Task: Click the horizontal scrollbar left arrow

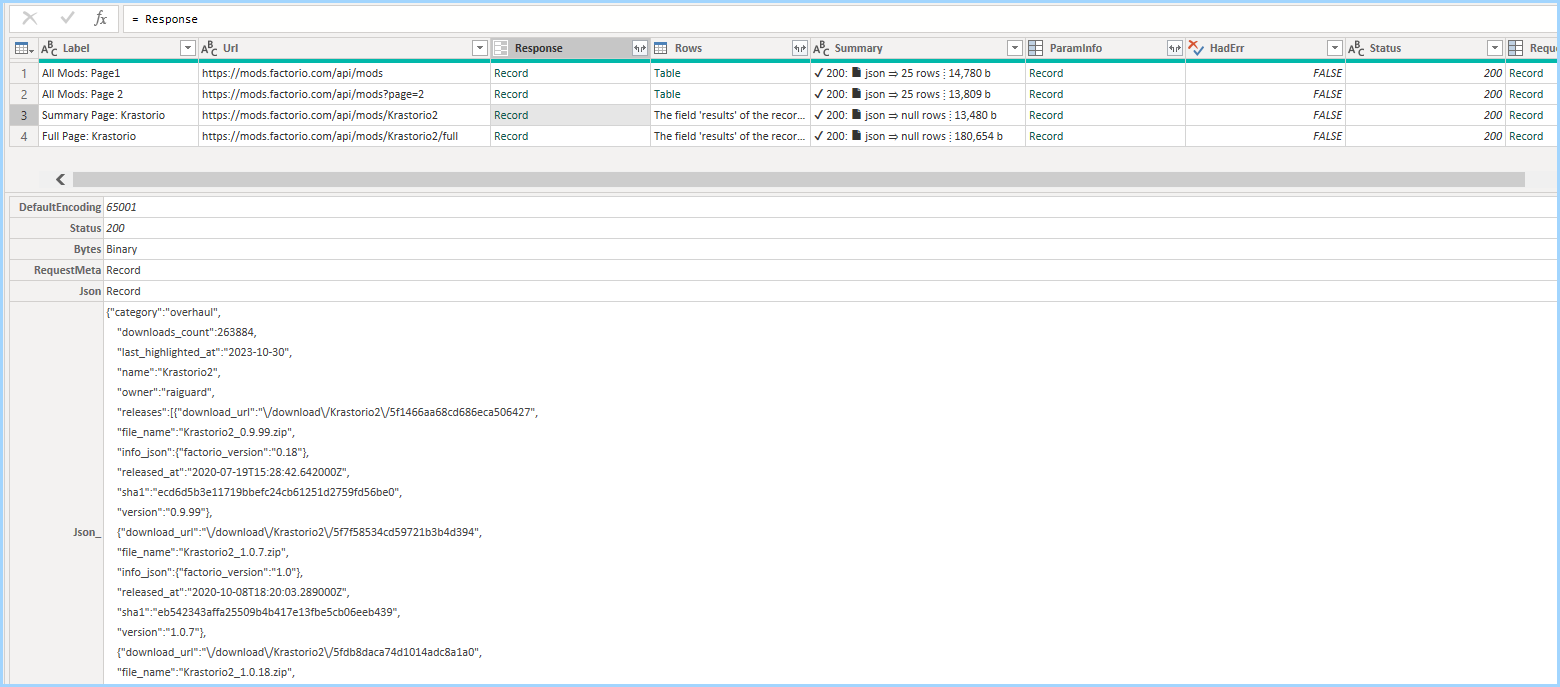Action: pyautogui.click(x=60, y=179)
